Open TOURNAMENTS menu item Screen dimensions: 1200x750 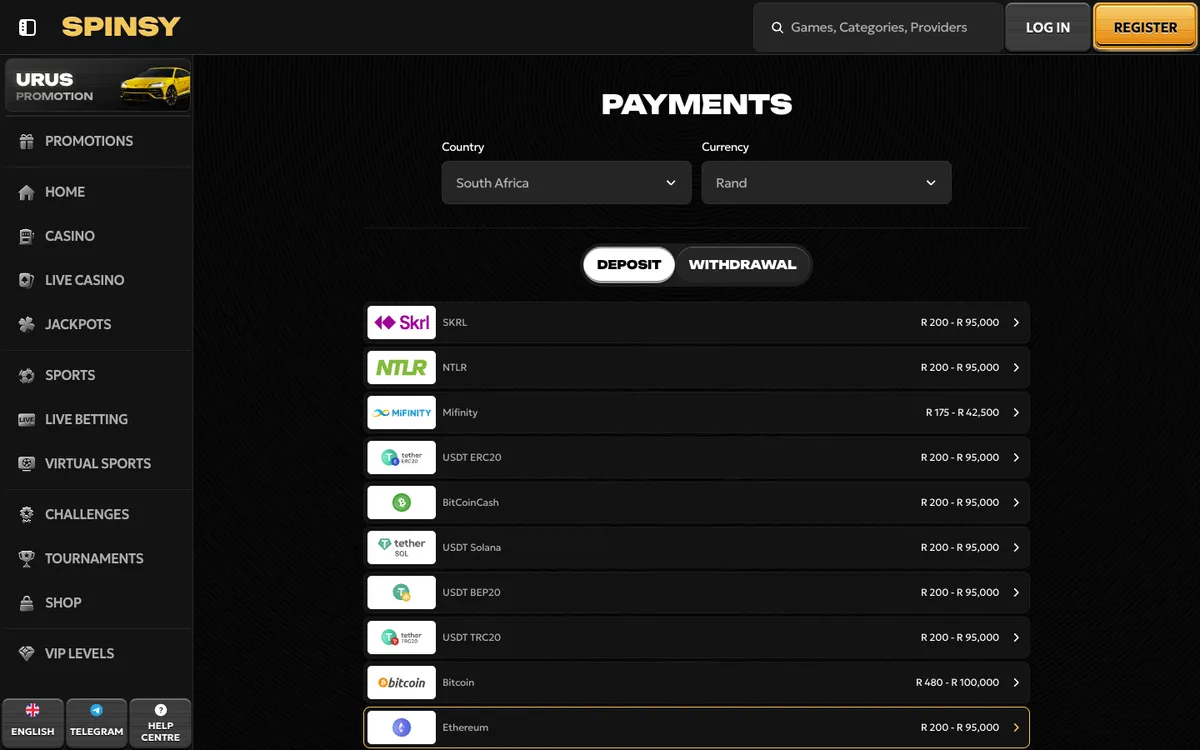pyautogui.click(x=97, y=559)
